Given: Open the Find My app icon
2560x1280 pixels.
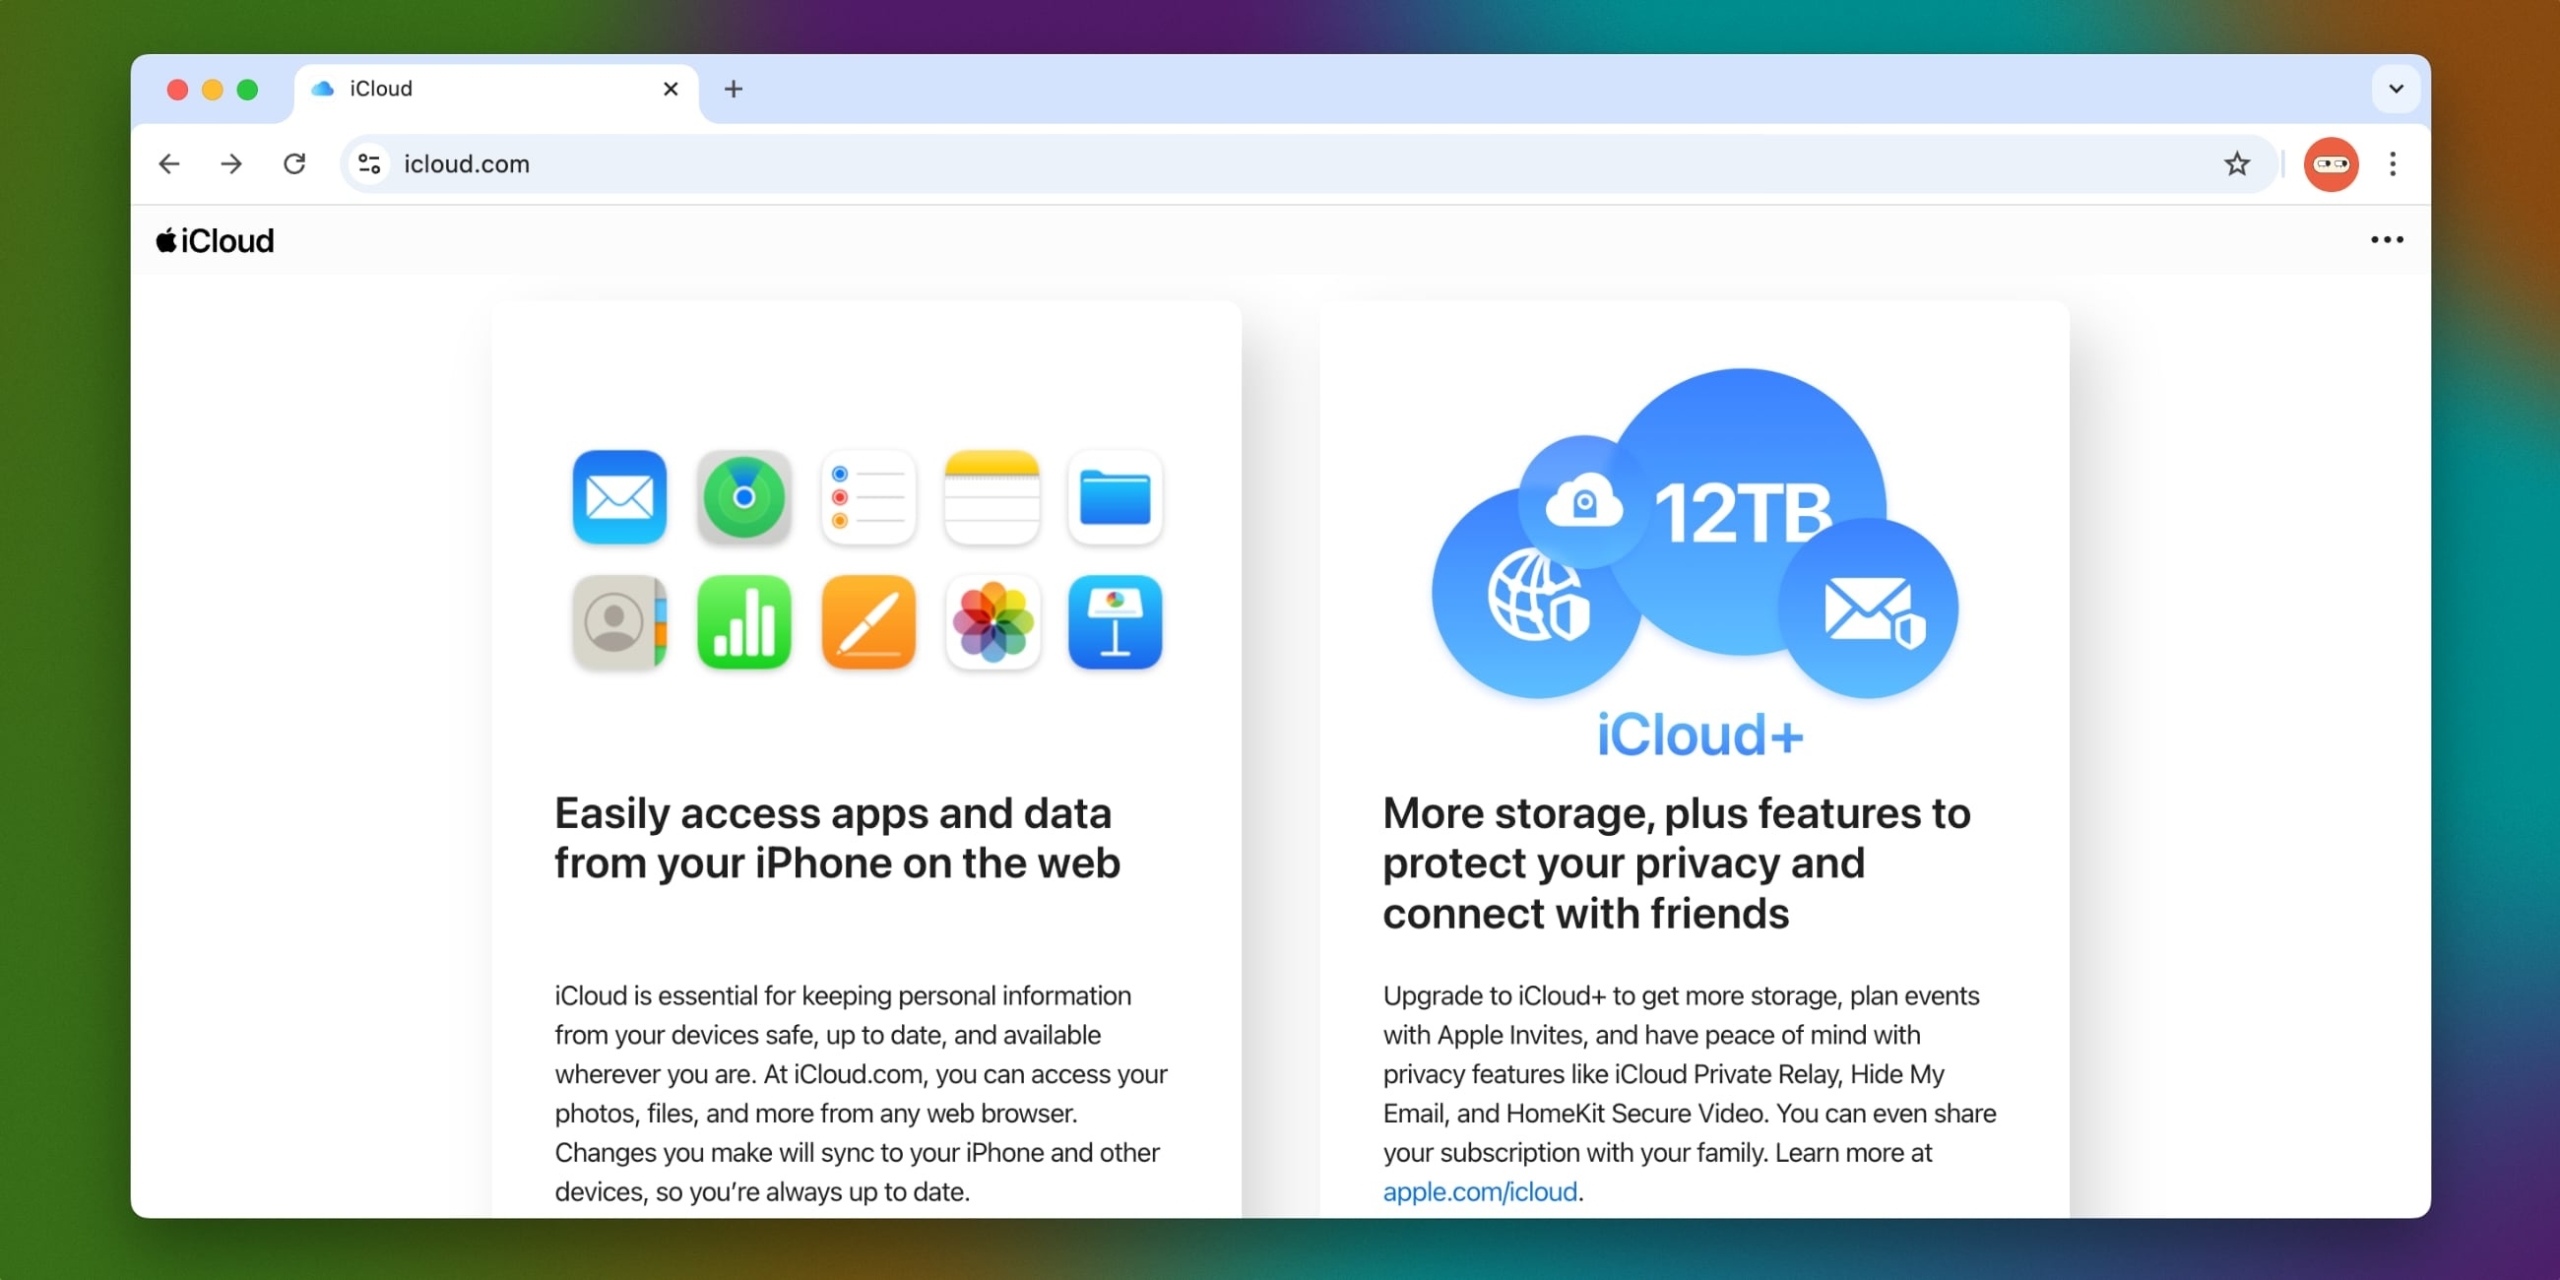Looking at the screenshot, I should (743, 497).
